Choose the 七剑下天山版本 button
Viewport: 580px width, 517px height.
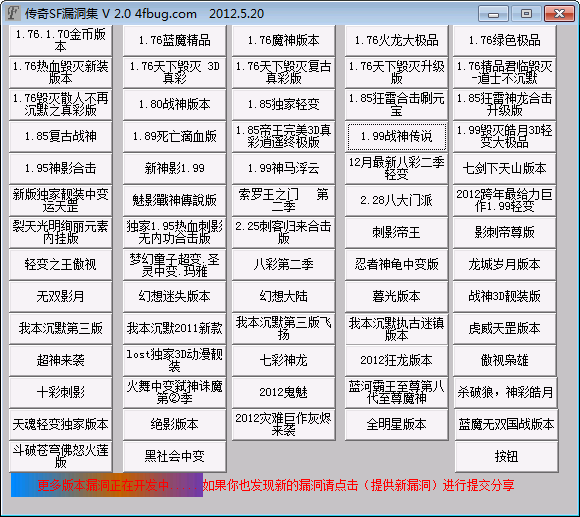(505, 169)
